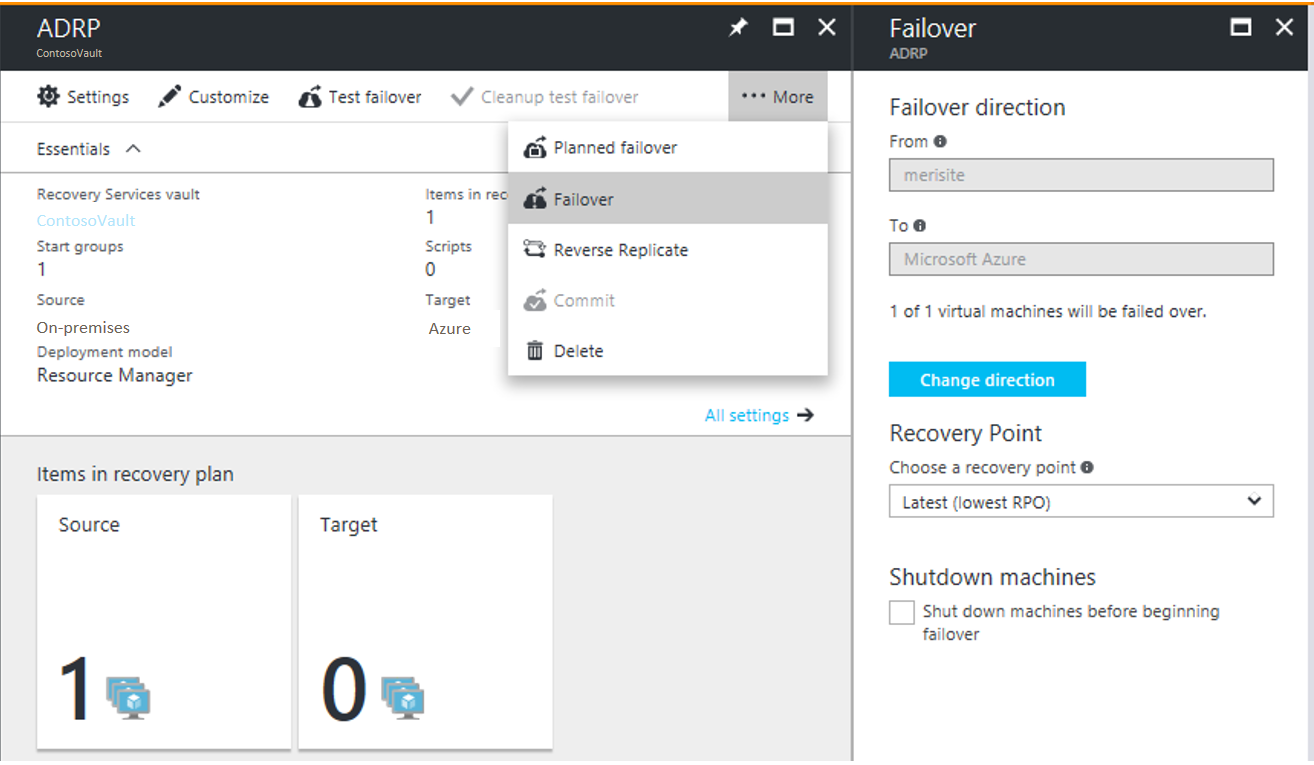The height and width of the screenshot is (765, 1314).
Task: Click the Test failover icon
Action: [x=311, y=96]
